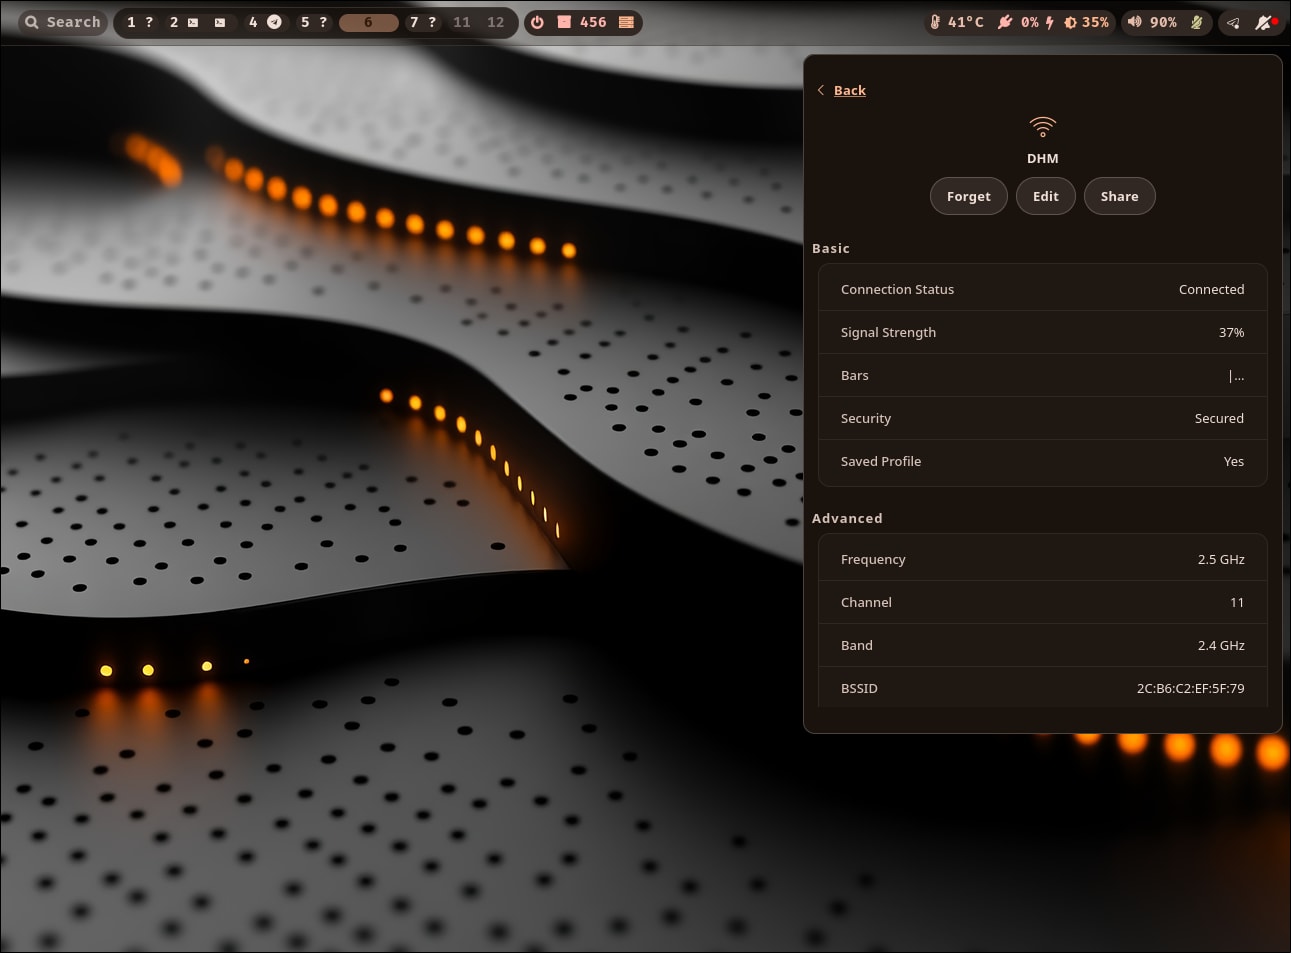Click the channel value 11
Image resolution: width=1291 pixels, height=953 pixels.
click(x=1237, y=602)
